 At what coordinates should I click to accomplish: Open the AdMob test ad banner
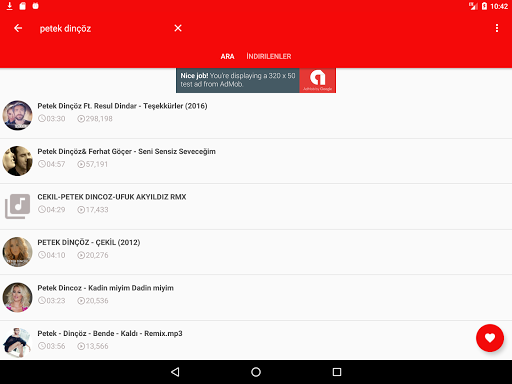(x=256, y=80)
